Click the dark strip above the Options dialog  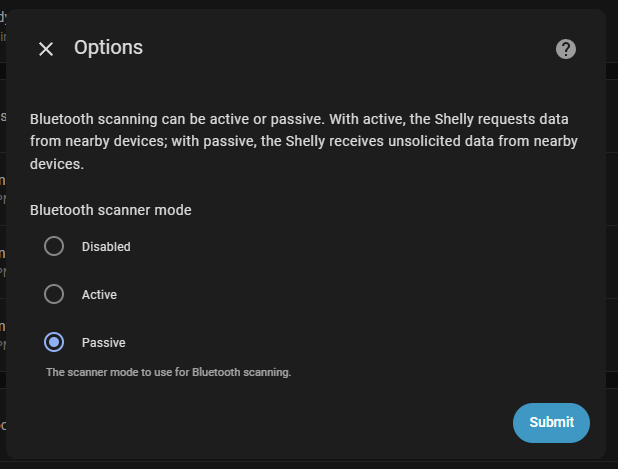[x=309, y=4]
